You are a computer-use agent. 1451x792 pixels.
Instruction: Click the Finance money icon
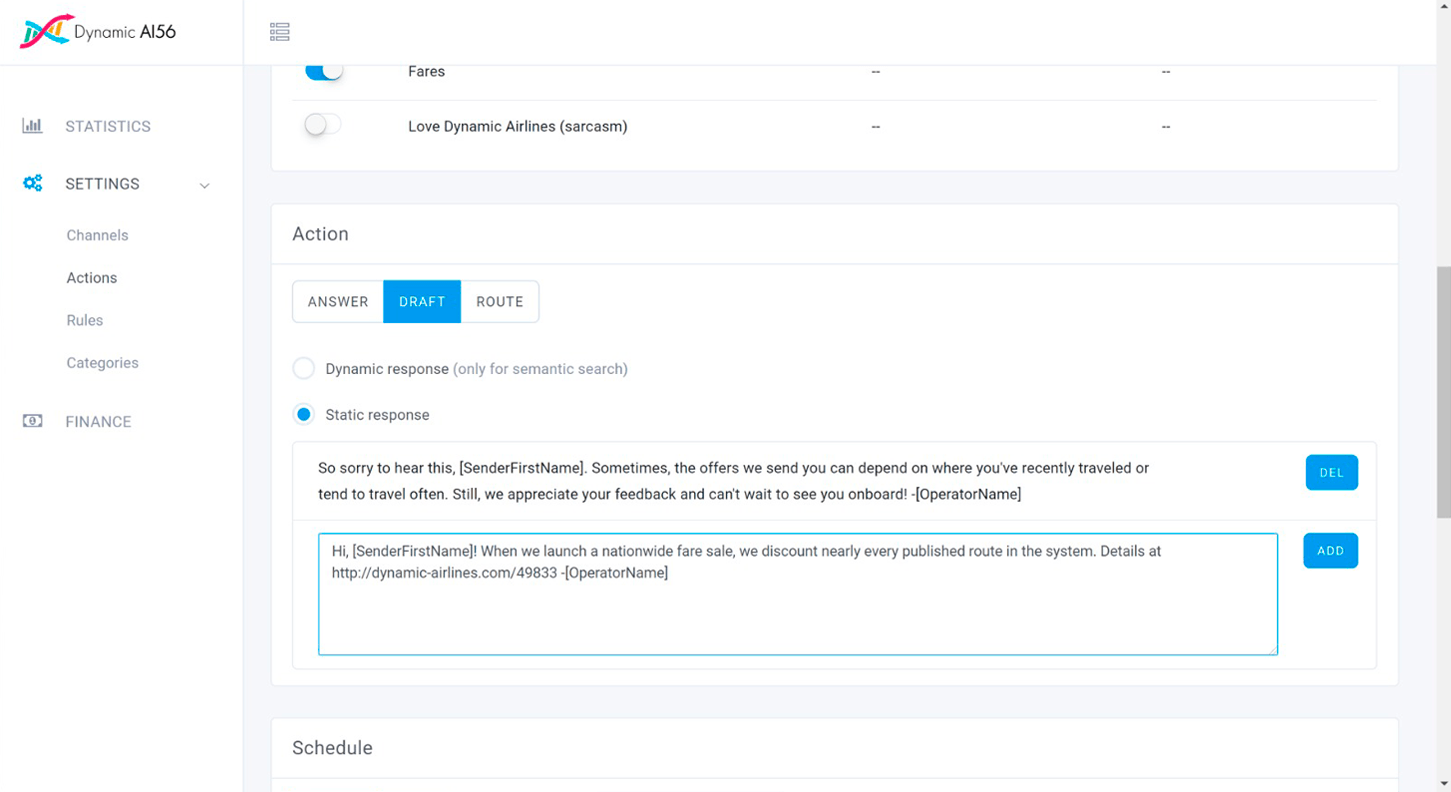(33, 421)
